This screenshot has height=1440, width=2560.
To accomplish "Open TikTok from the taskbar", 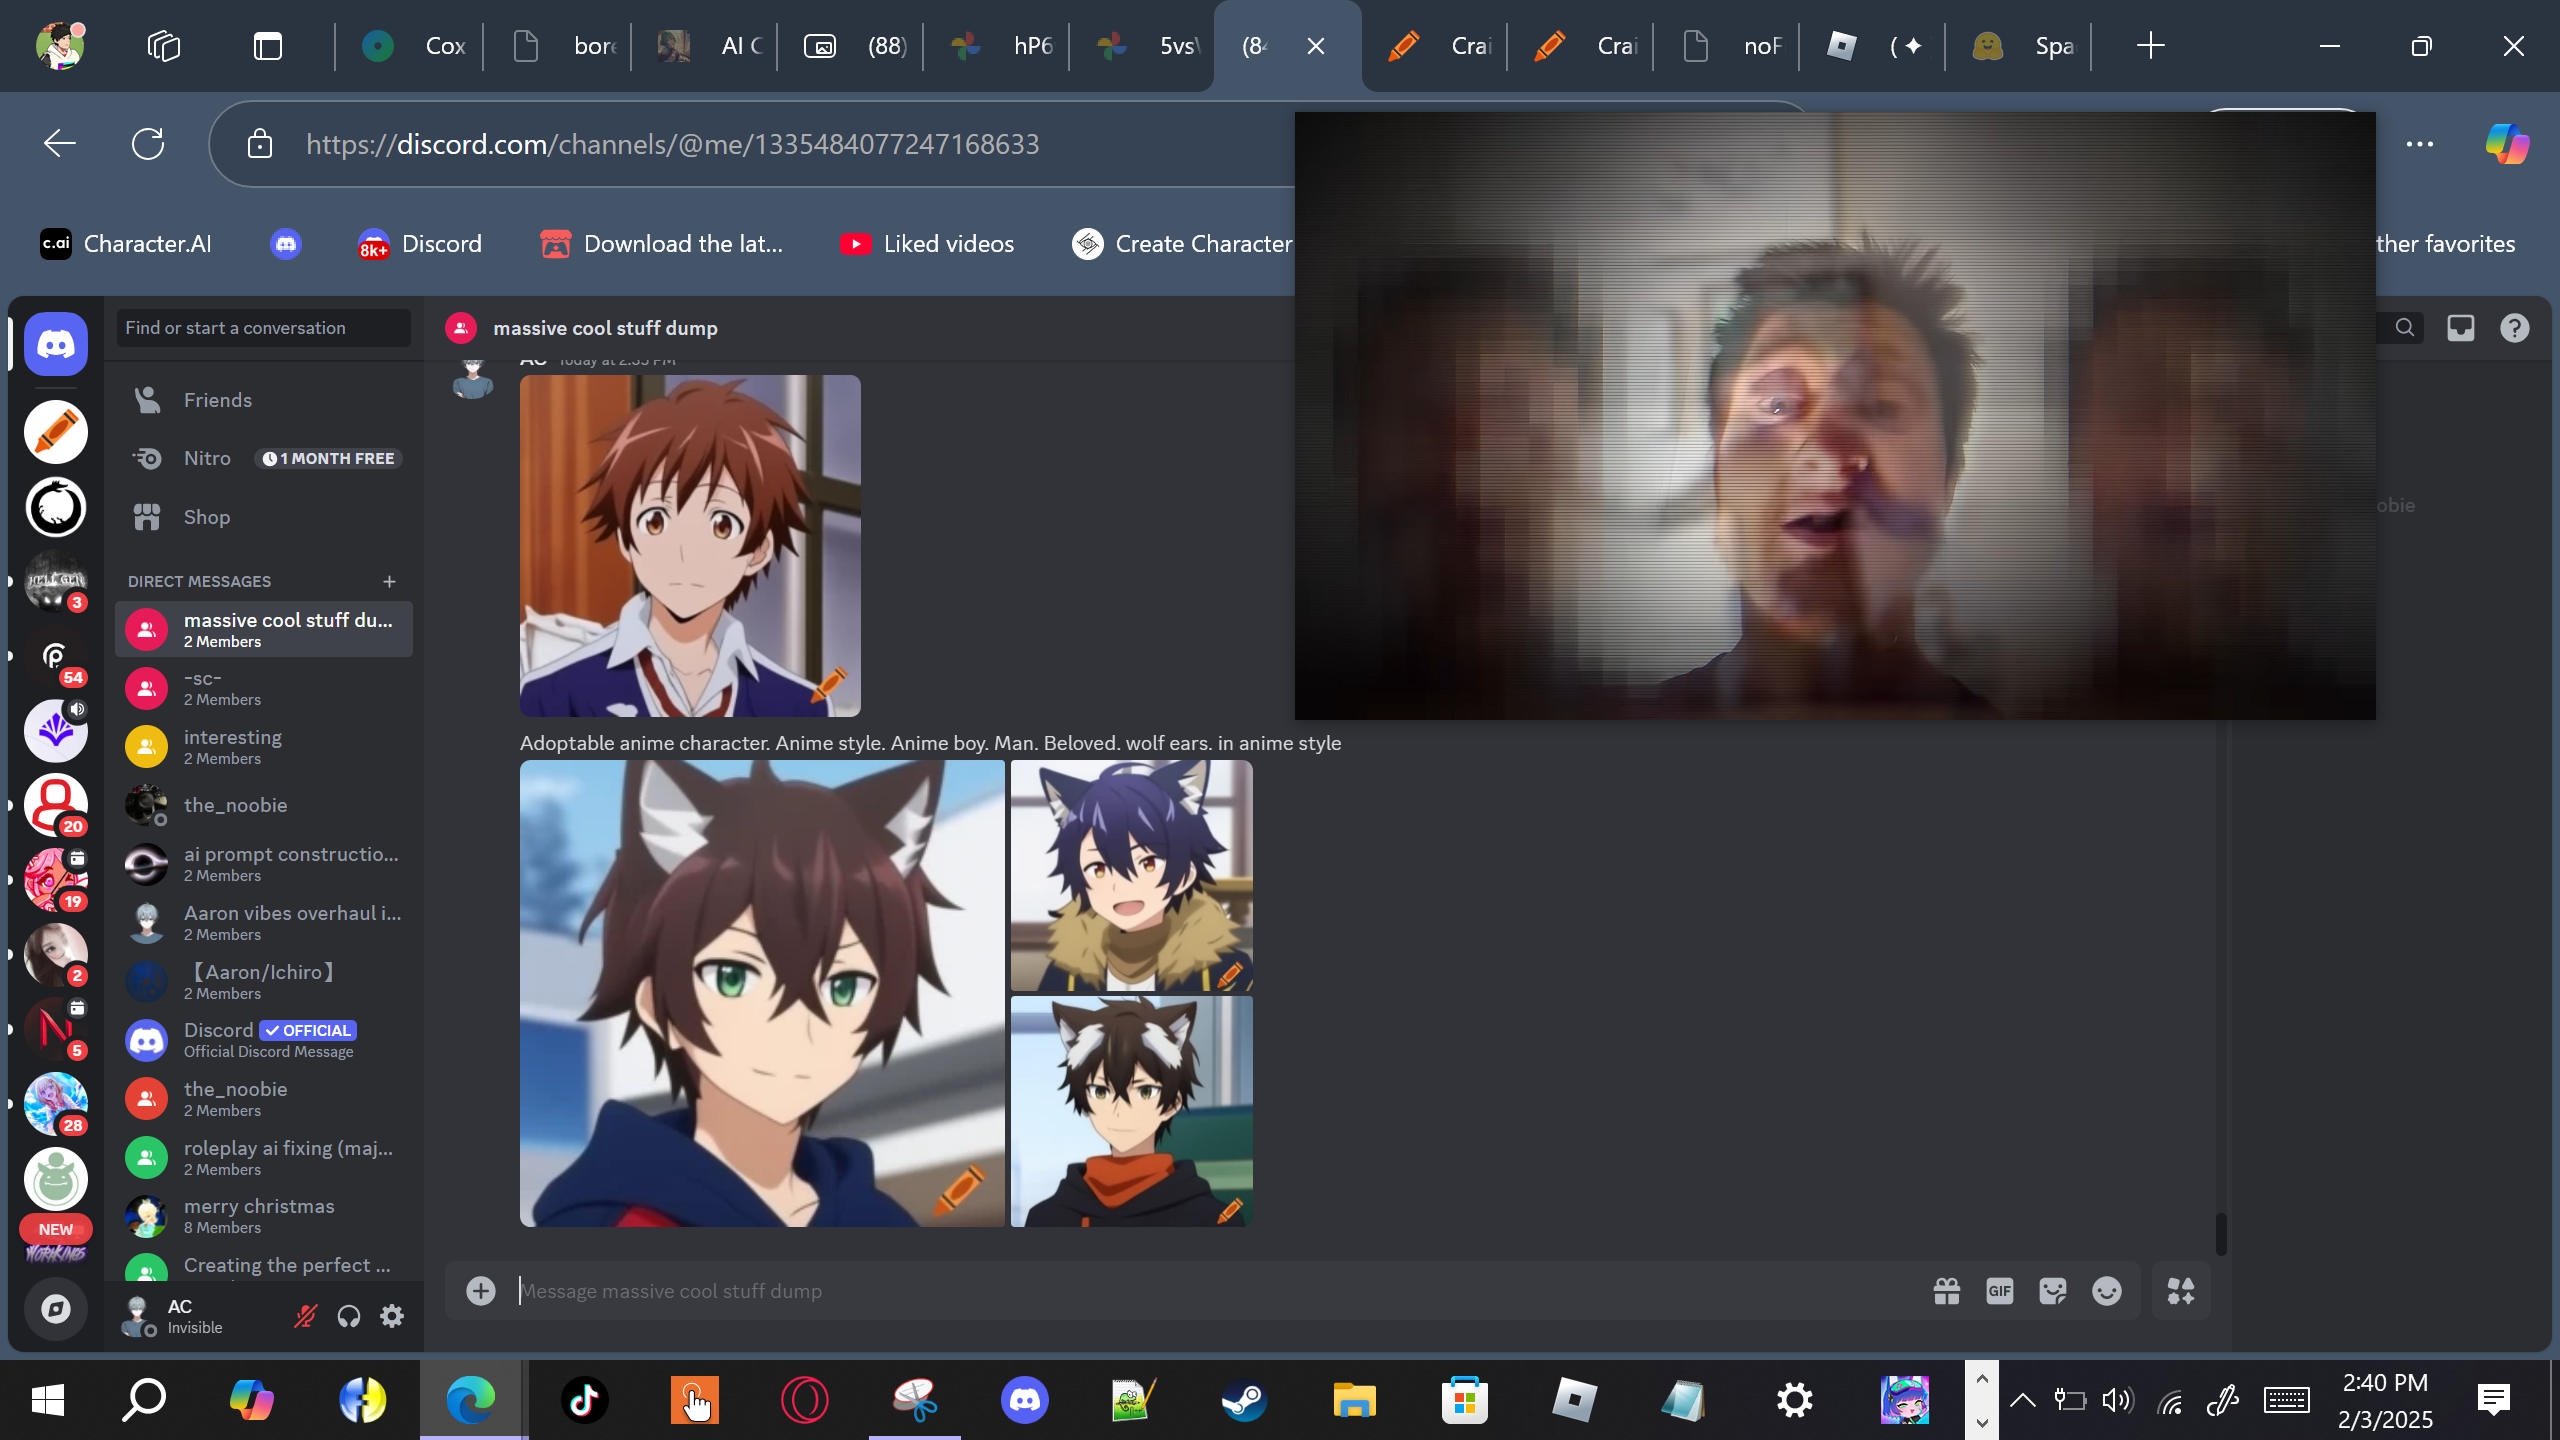I will [x=585, y=1400].
